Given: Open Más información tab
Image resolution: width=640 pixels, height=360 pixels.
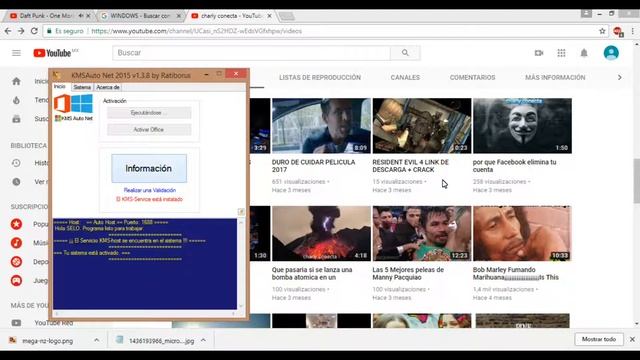Looking at the screenshot, I should (x=555, y=77).
